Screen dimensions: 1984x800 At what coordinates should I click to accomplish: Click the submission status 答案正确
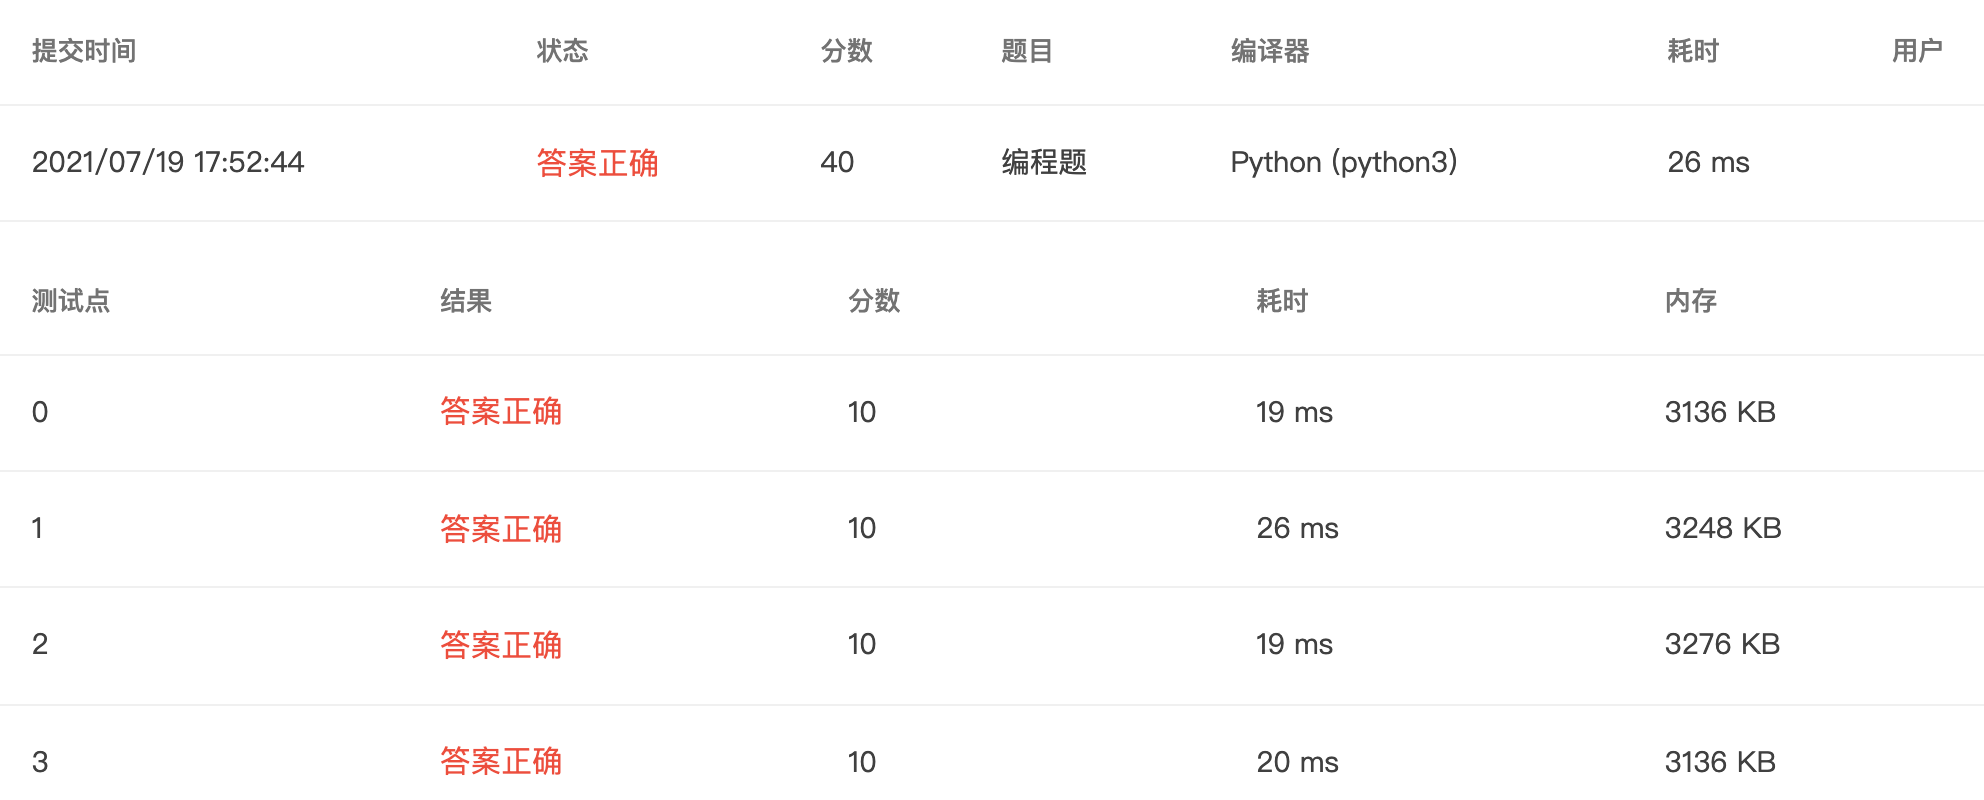pos(597,163)
